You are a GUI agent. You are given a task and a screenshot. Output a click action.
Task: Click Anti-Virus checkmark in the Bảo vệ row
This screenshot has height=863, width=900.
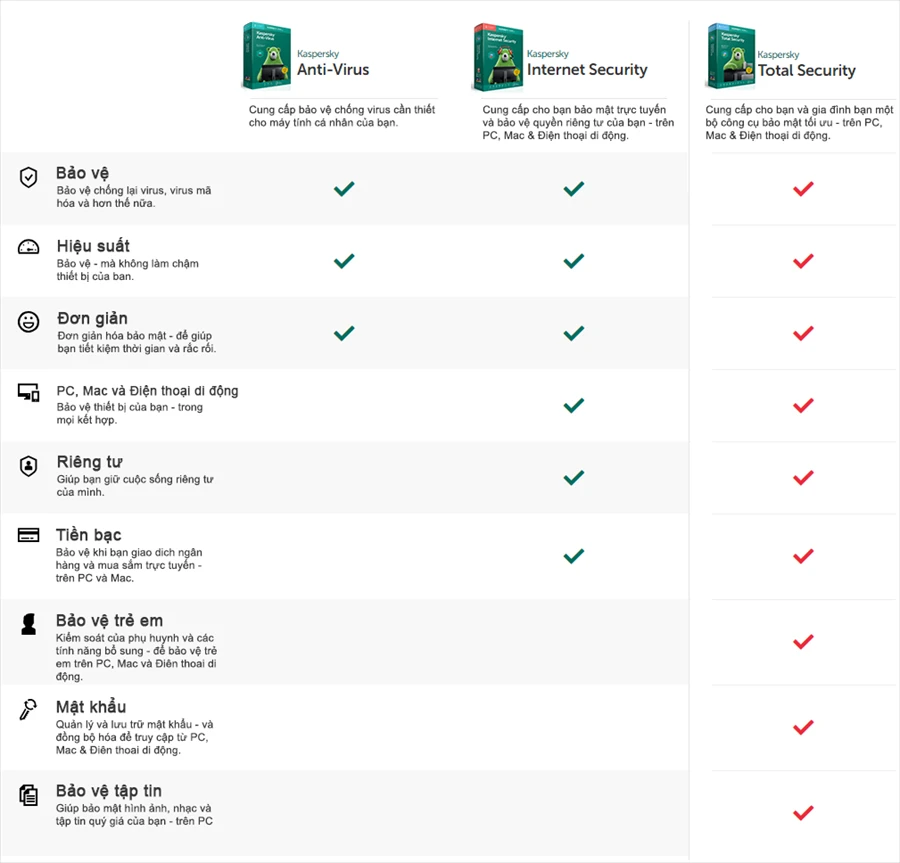(344, 188)
